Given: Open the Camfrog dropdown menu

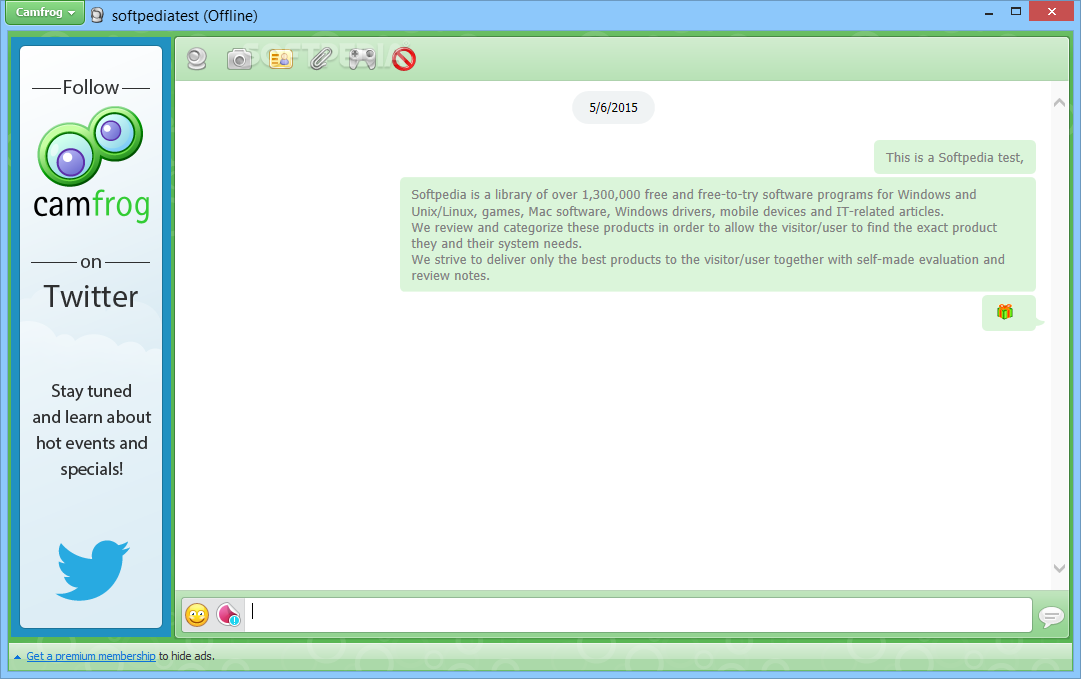Looking at the screenshot, I should (x=45, y=12).
